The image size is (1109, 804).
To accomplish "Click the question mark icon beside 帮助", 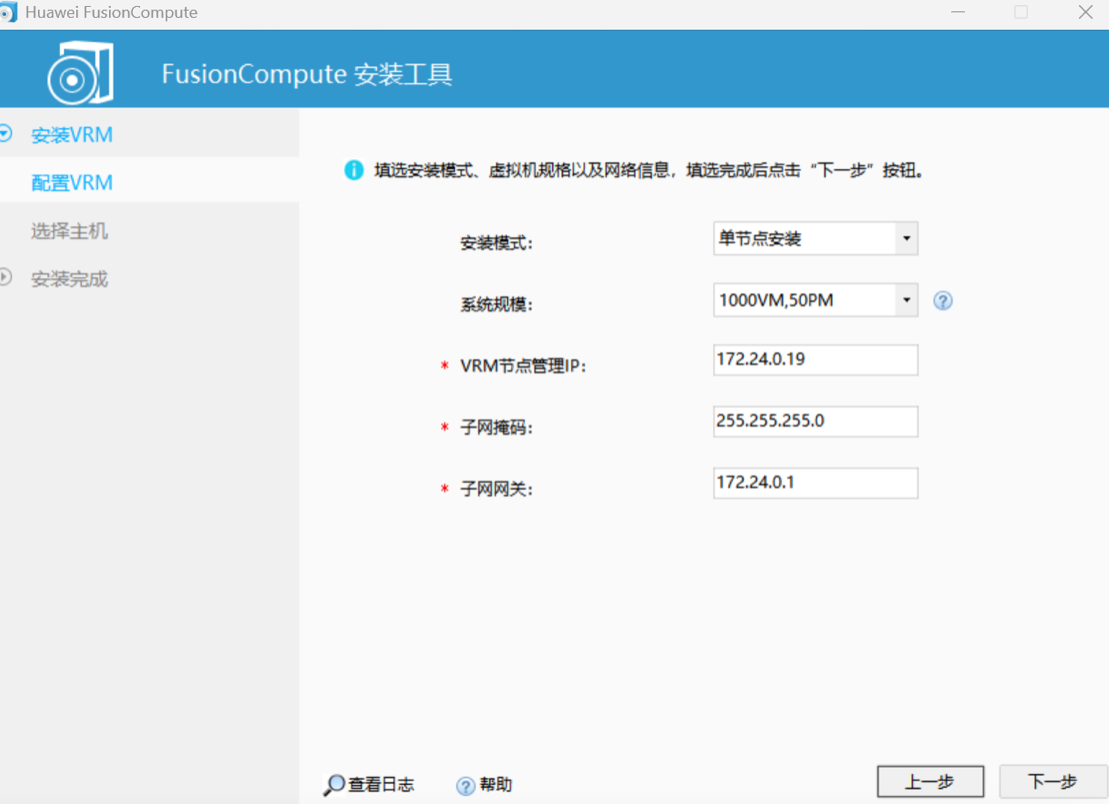I will pos(465,786).
